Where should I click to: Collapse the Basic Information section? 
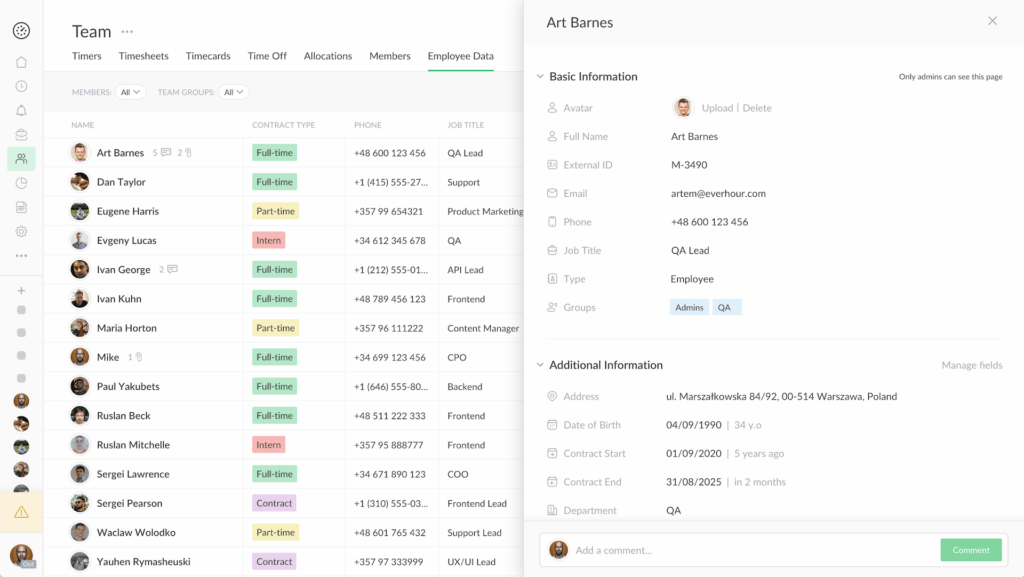[540, 76]
